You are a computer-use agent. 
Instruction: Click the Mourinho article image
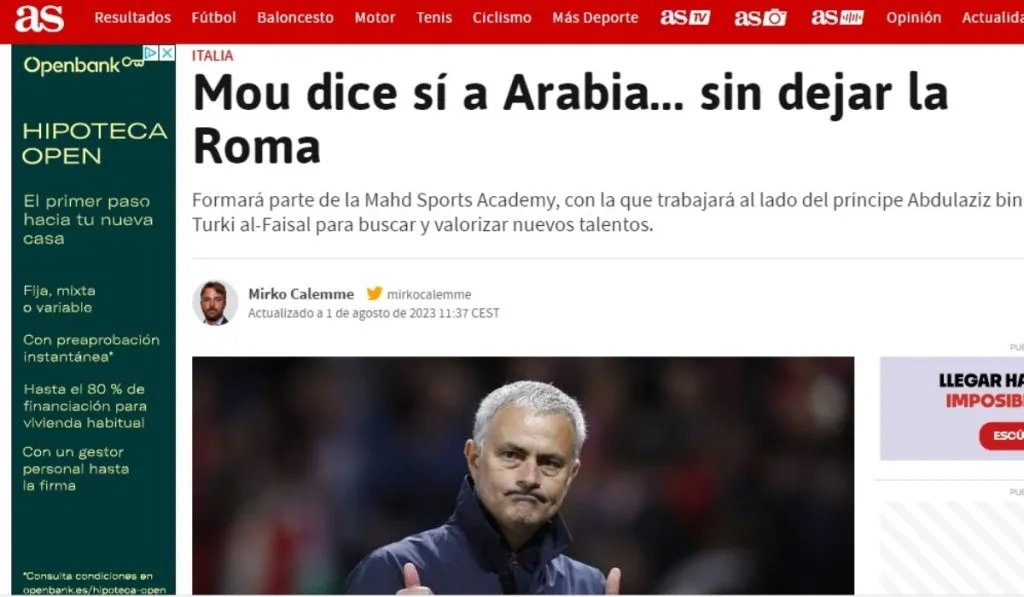click(x=523, y=475)
